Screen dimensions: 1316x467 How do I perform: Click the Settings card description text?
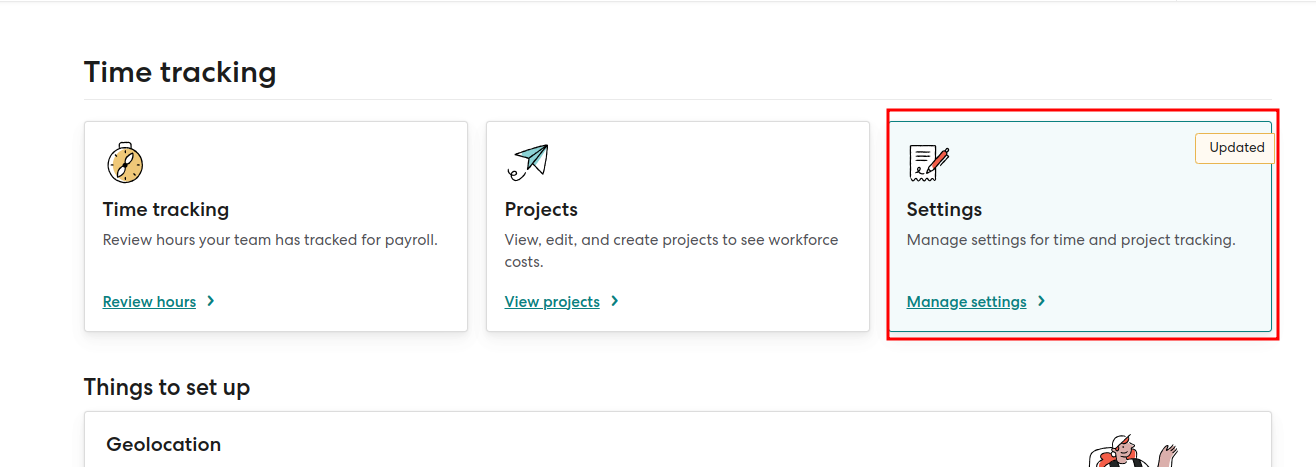pyautogui.click(x=1071, y=240)
